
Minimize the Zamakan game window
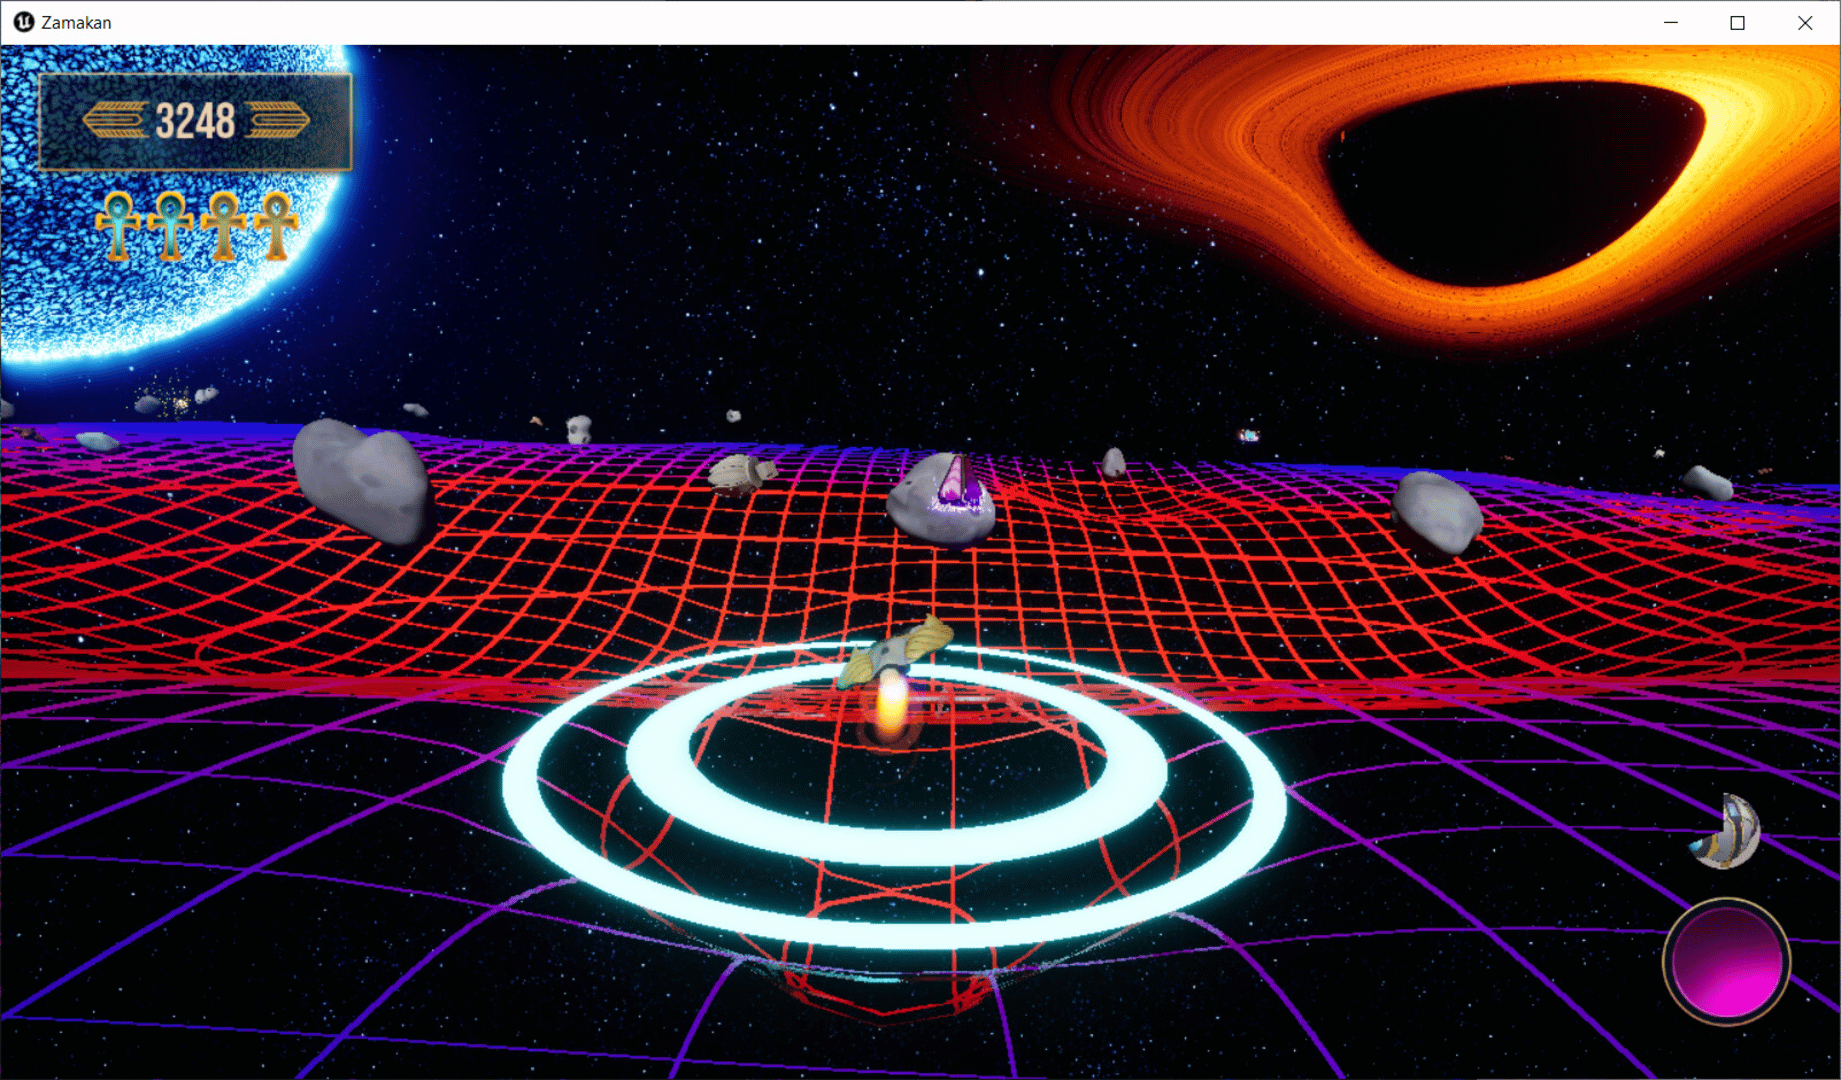(1670, 22)
